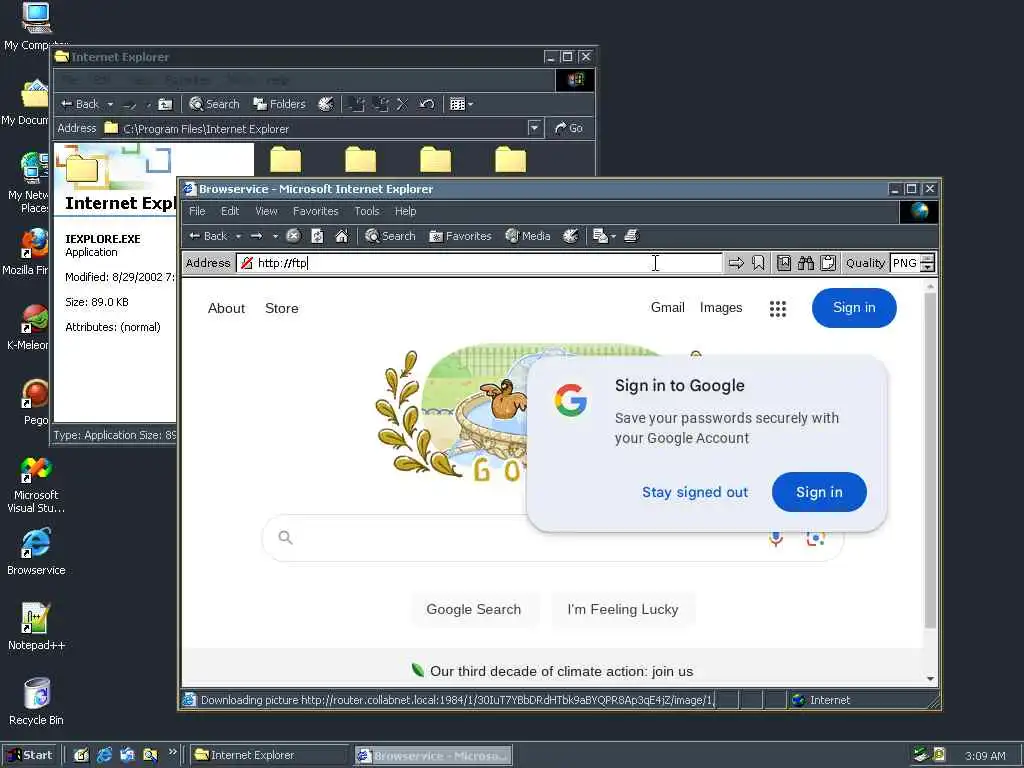The height and width of the screenshot is (768, 1024).
Task: Click bookmark icon beside address bar
Action: click(758, 263)
